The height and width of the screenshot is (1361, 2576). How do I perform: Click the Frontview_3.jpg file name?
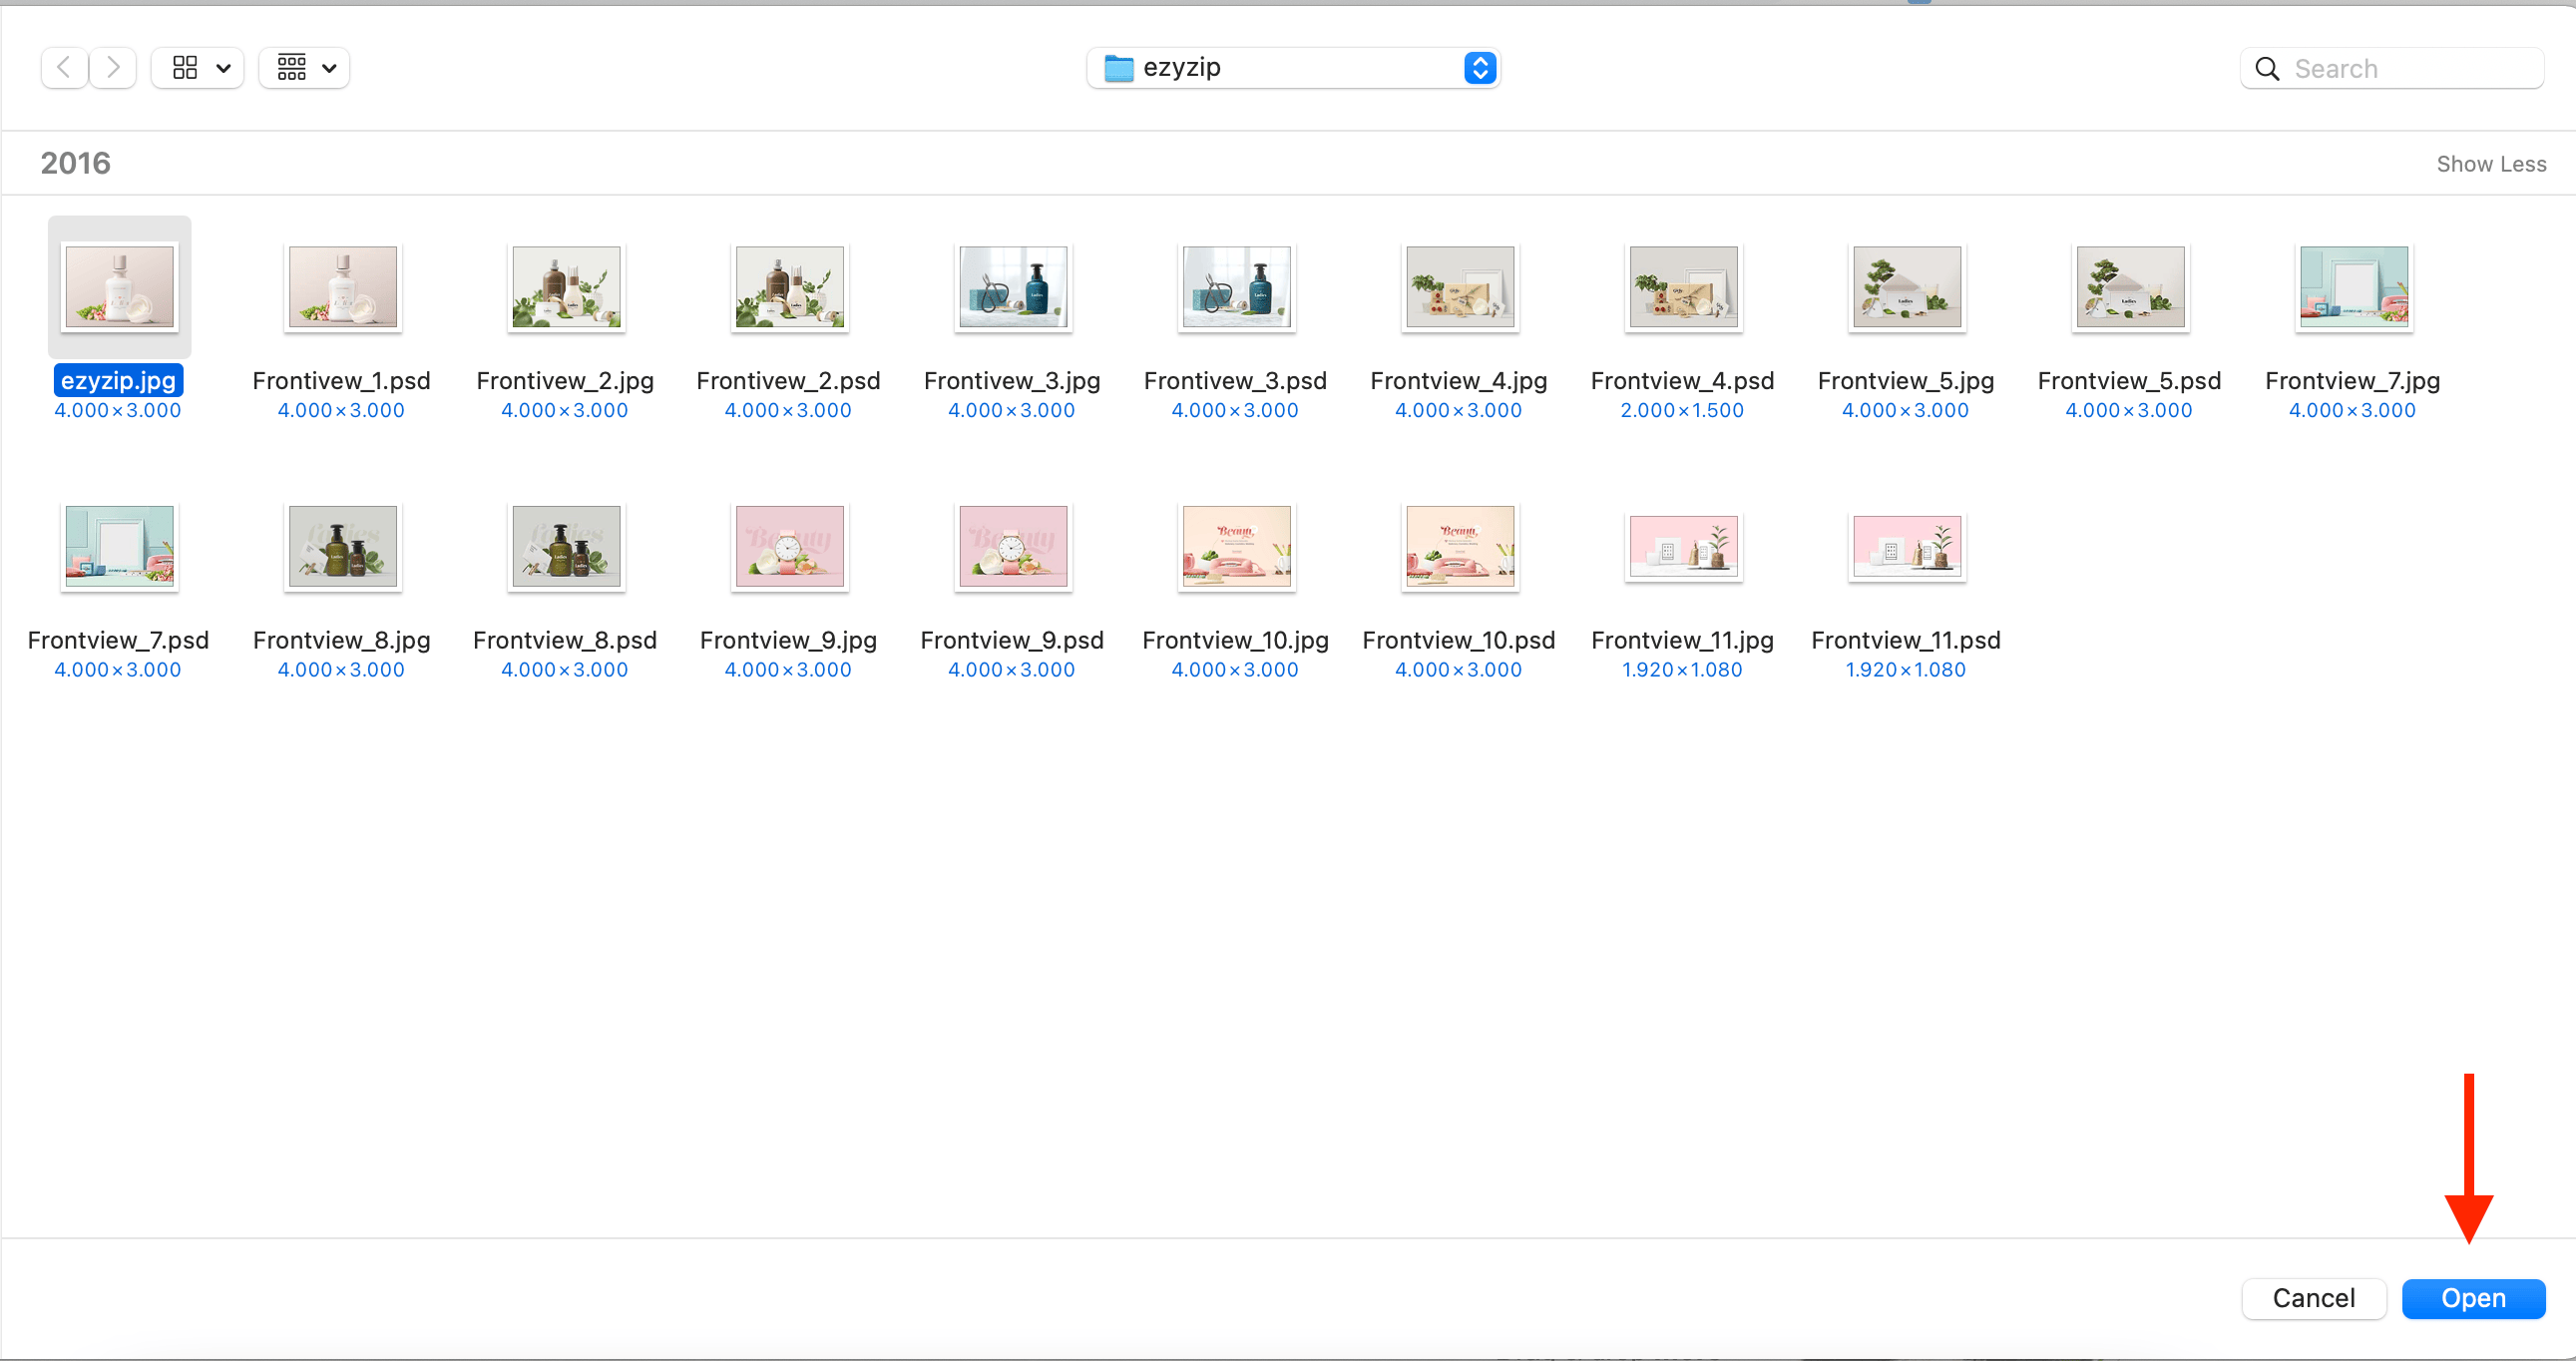point(1012,381)
